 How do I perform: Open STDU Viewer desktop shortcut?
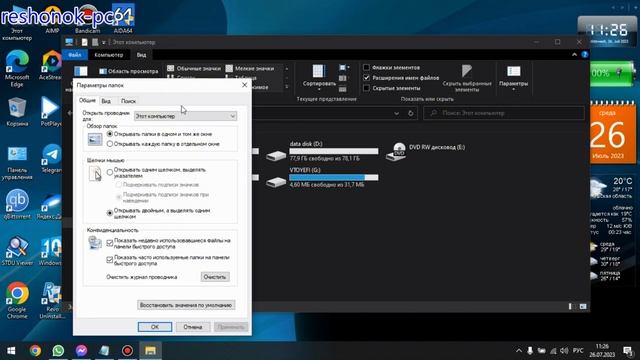pos(17,251)
